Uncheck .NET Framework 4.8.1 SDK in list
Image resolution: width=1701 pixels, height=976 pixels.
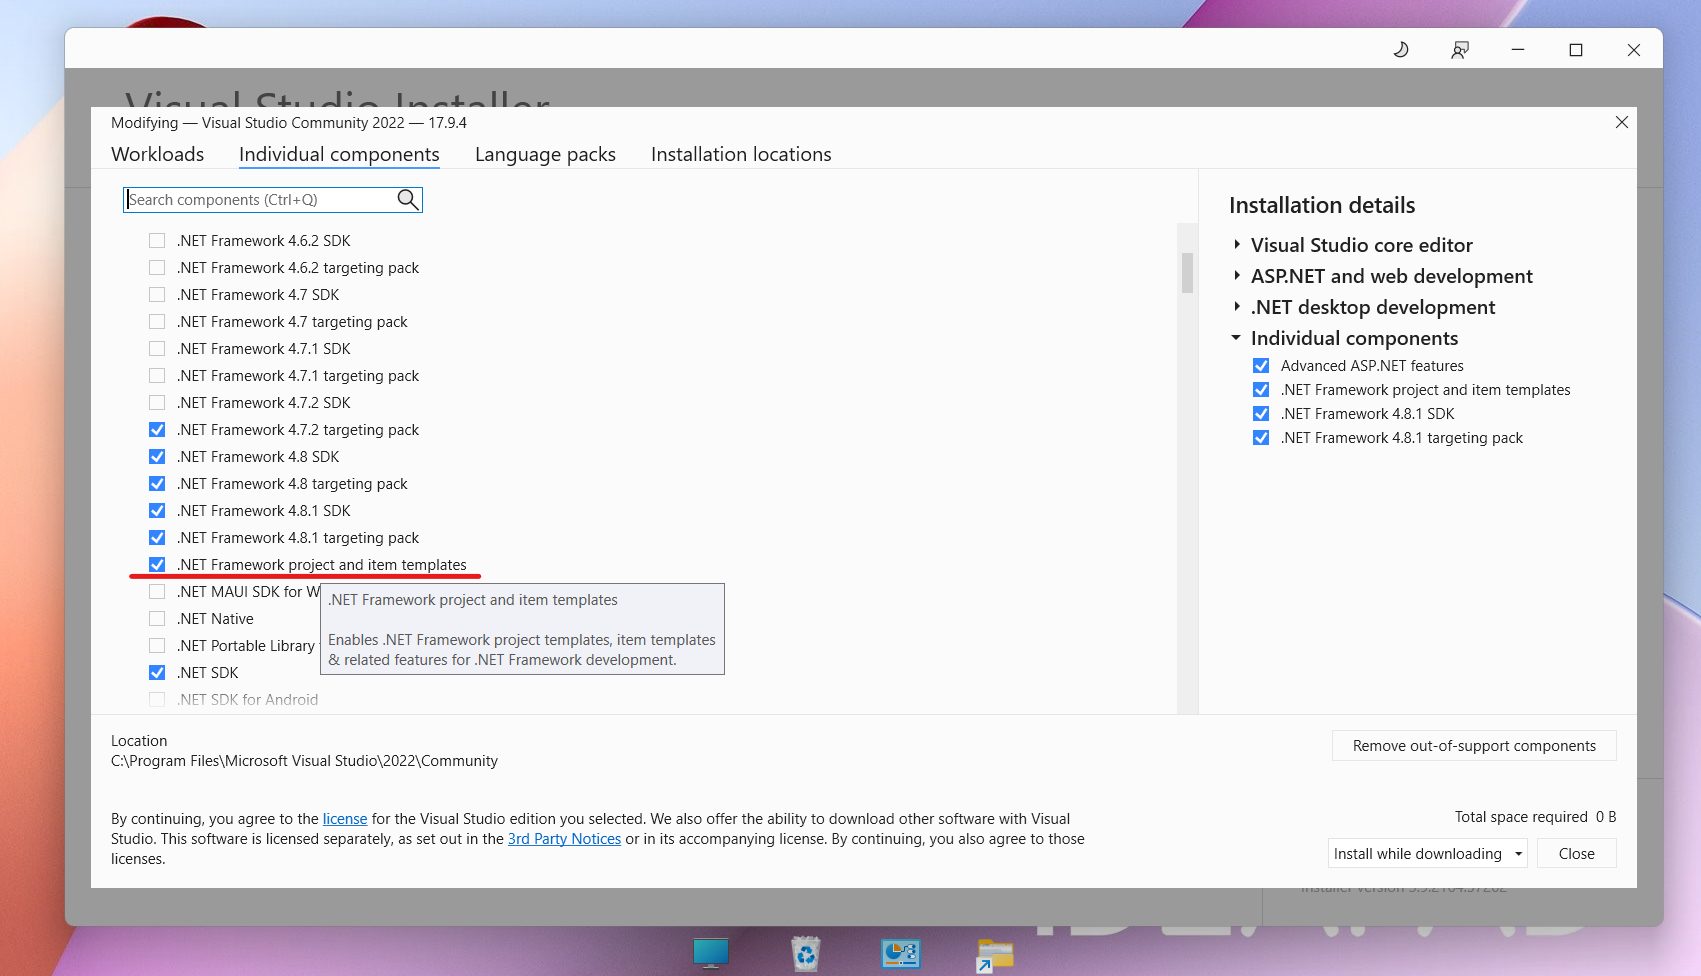click(157, 511)
